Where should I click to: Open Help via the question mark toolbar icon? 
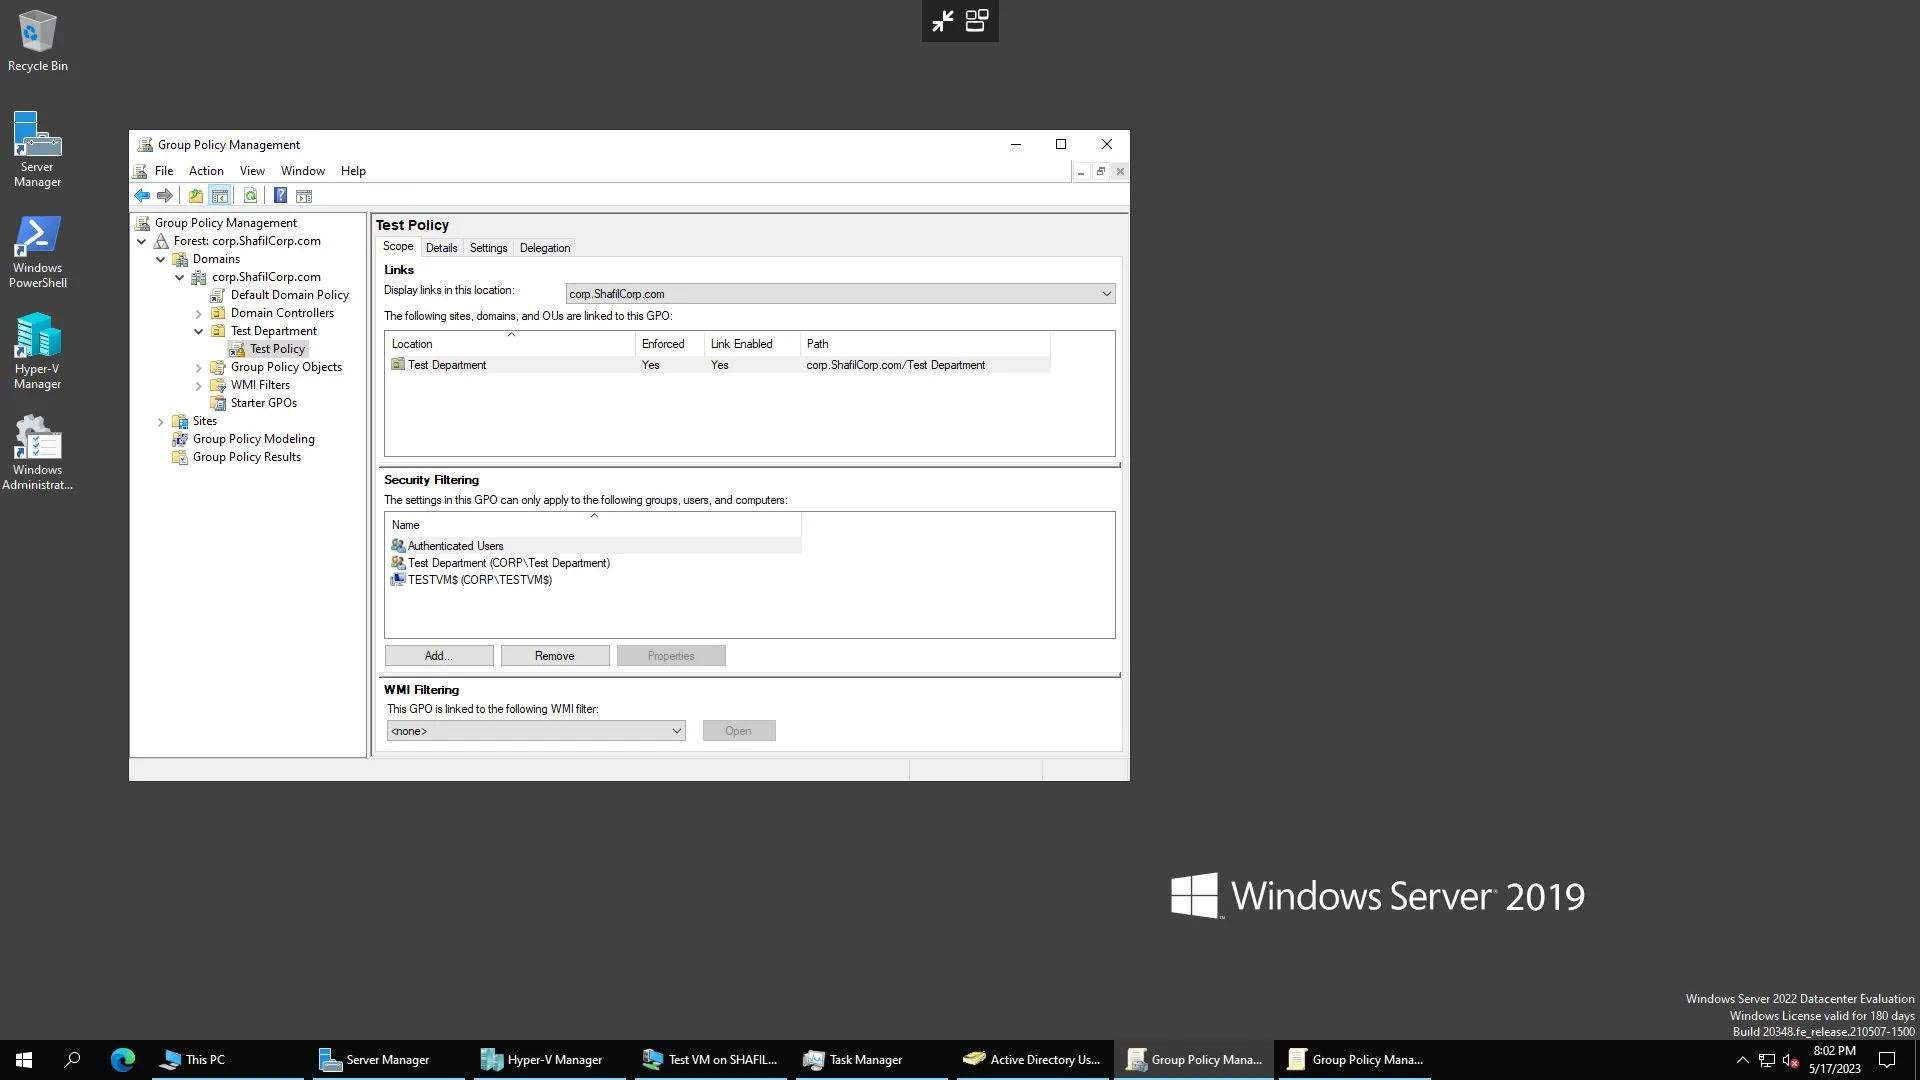tap(281, 195)
